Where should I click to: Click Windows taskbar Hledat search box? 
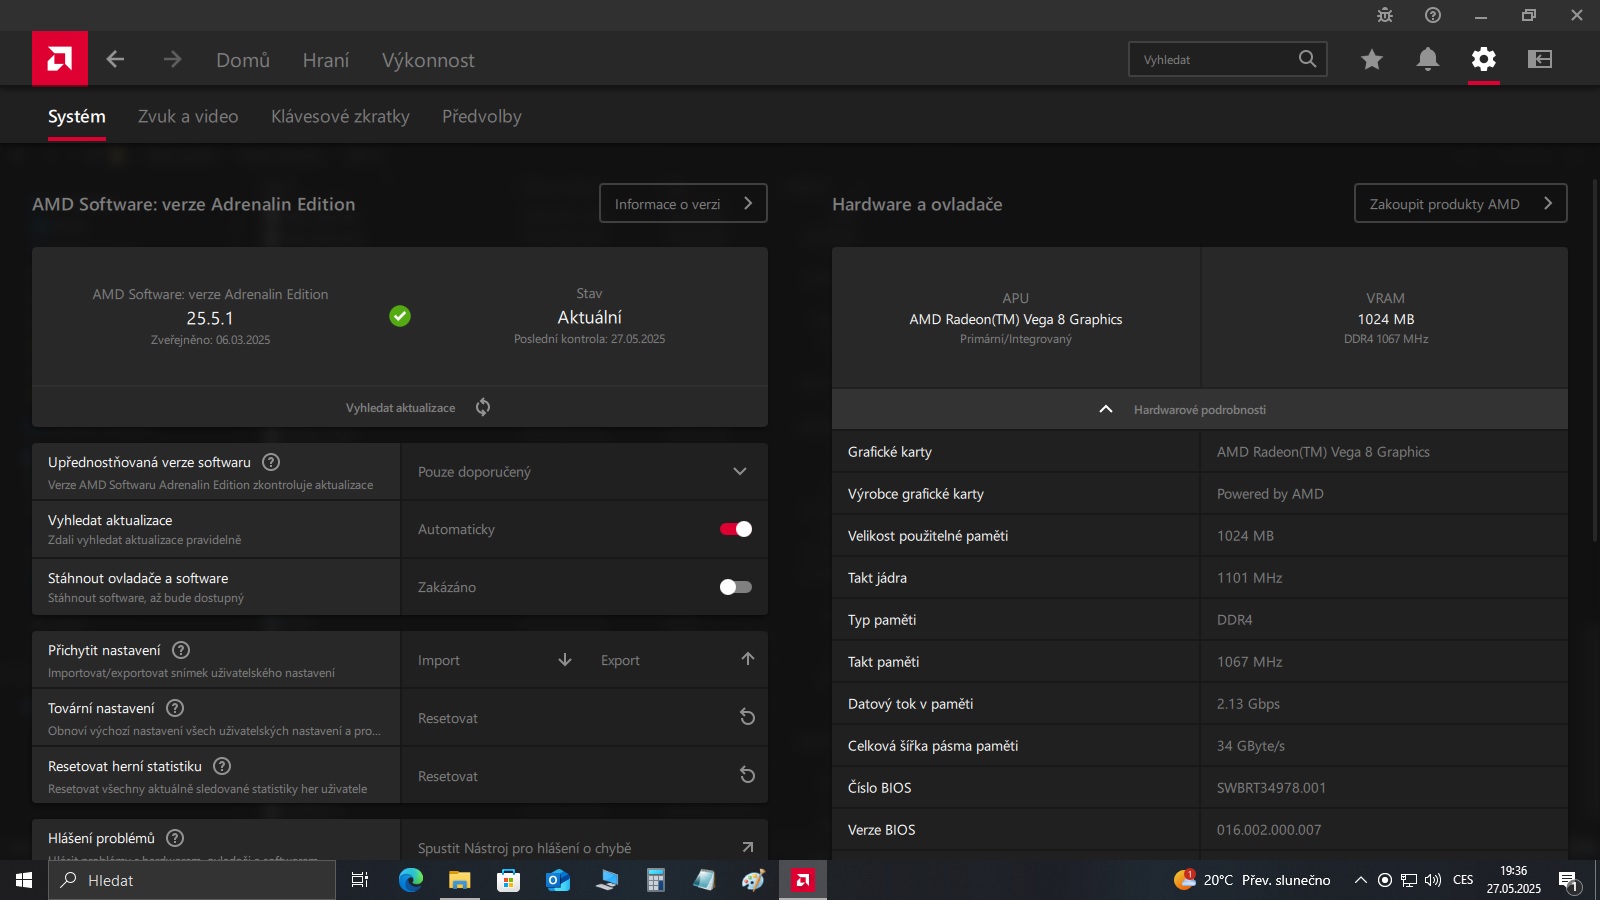click(x=192, y=880)
